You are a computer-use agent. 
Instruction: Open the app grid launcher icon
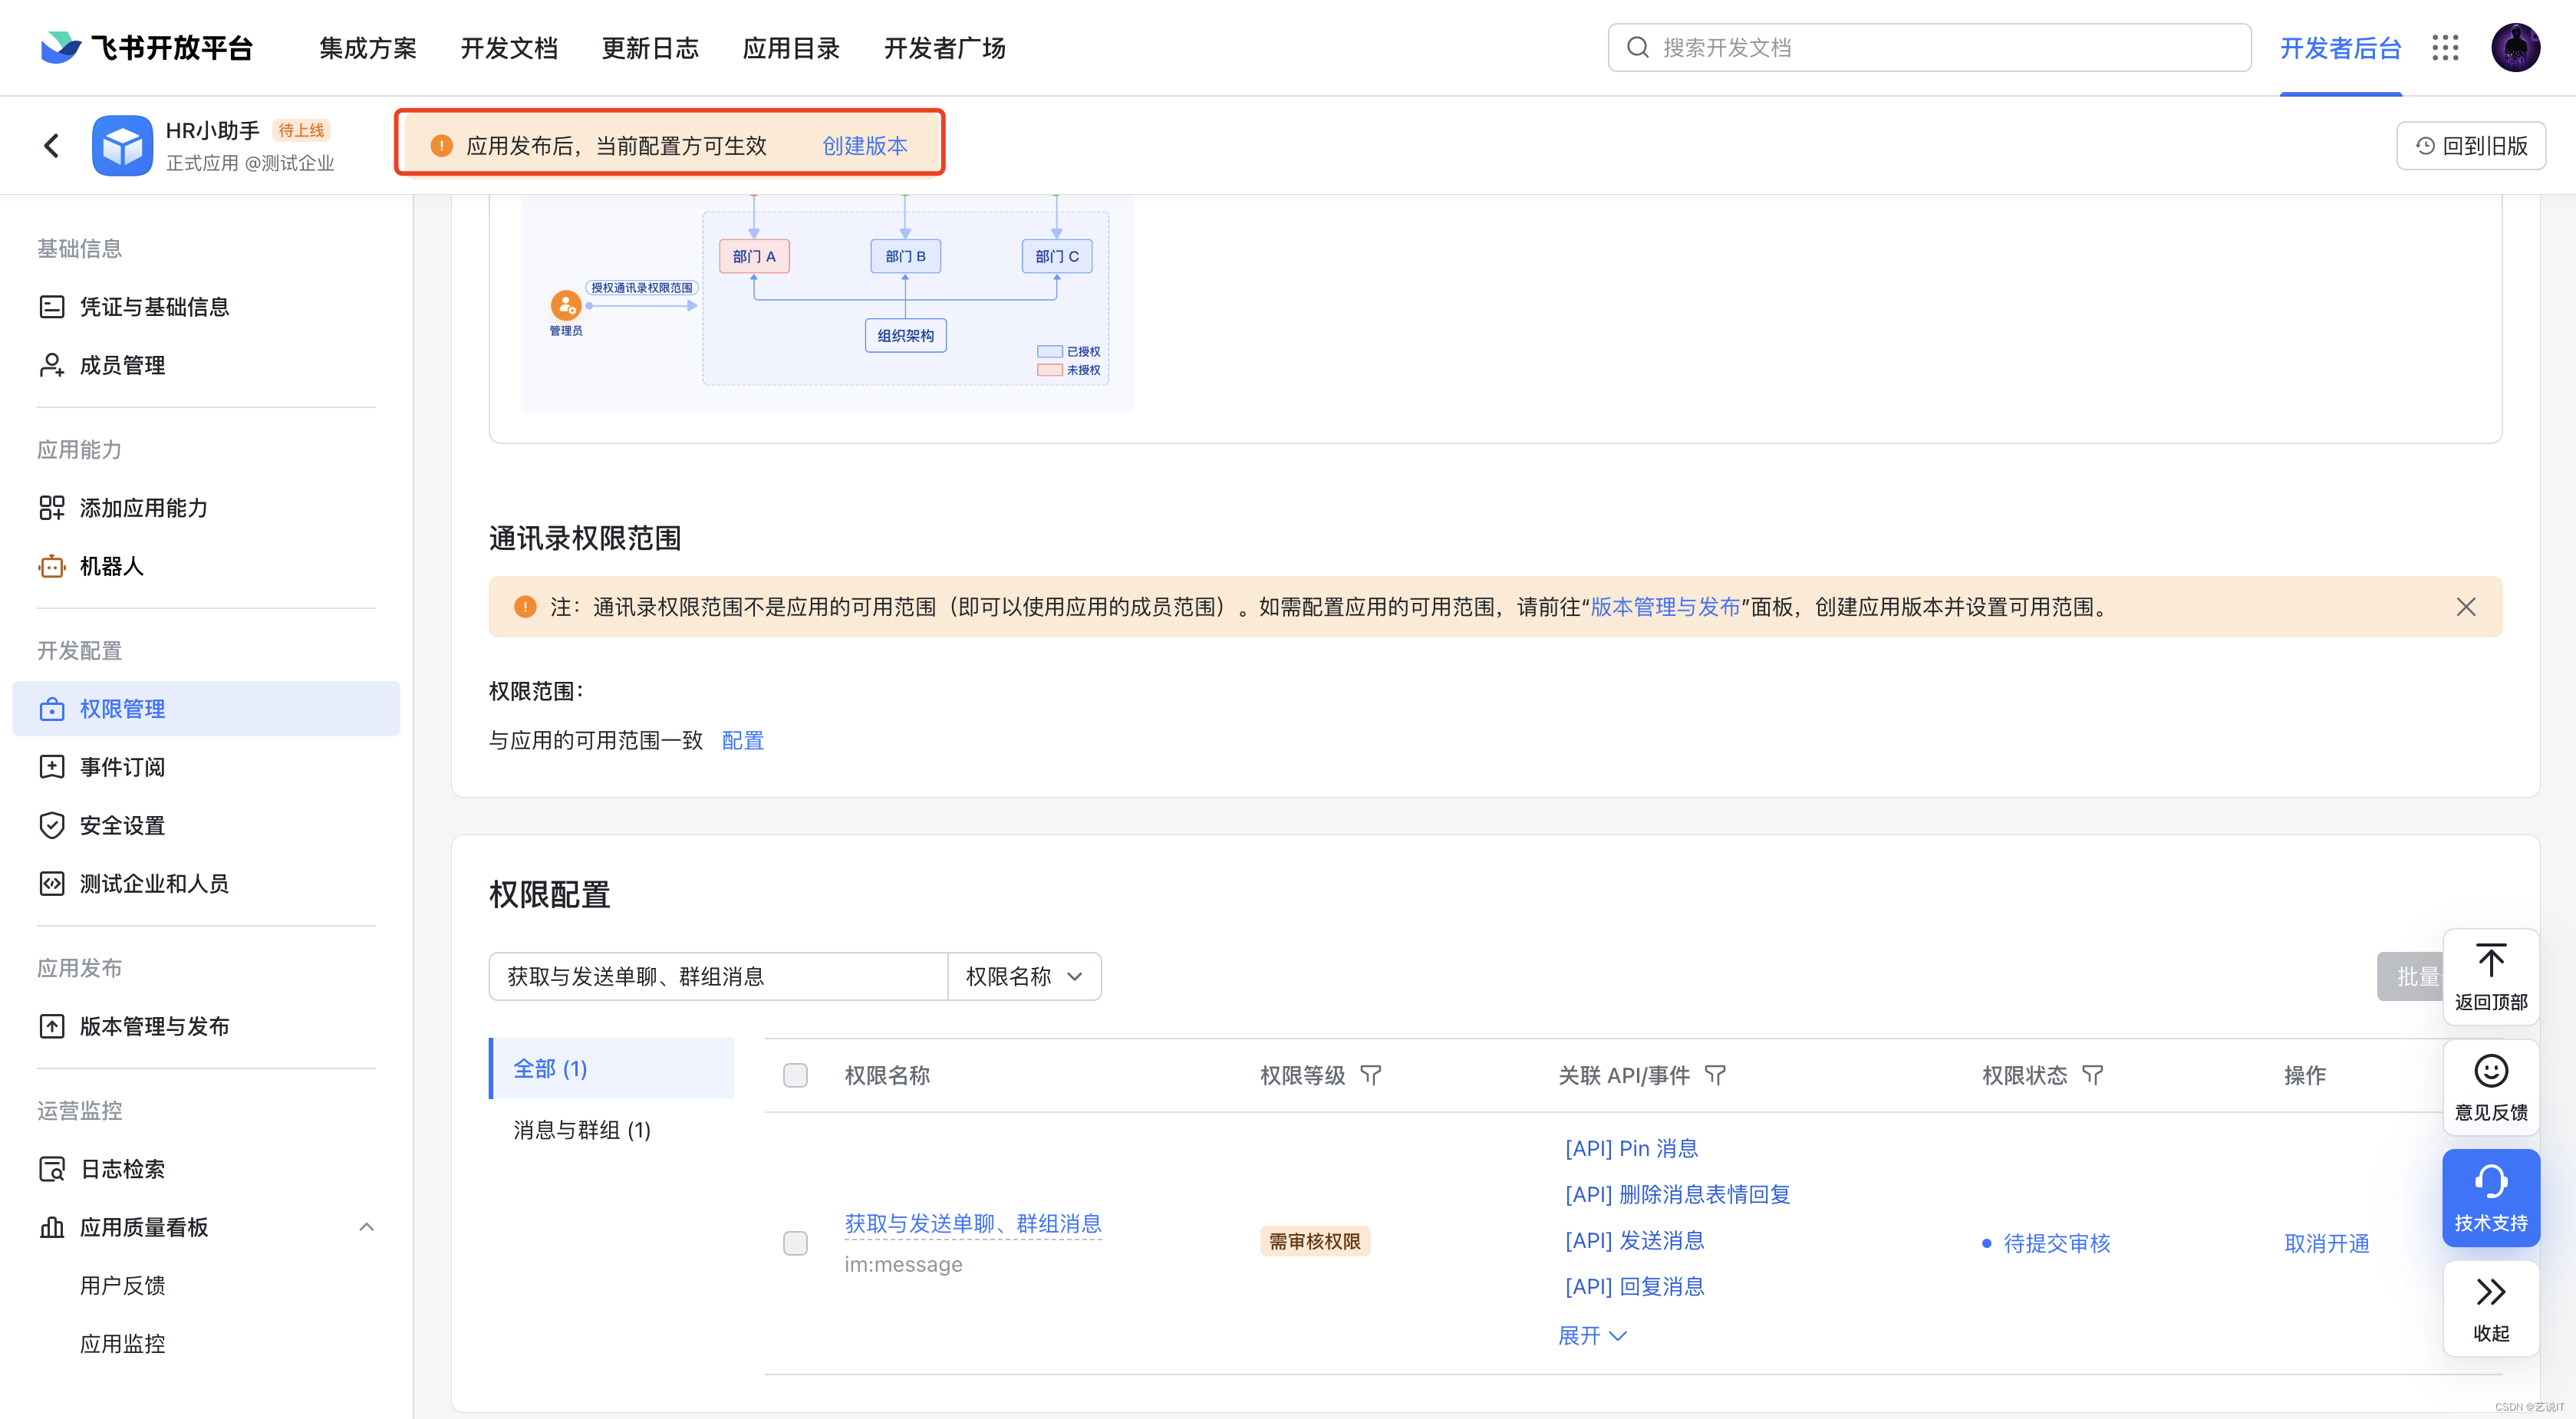coord(2445,48)
